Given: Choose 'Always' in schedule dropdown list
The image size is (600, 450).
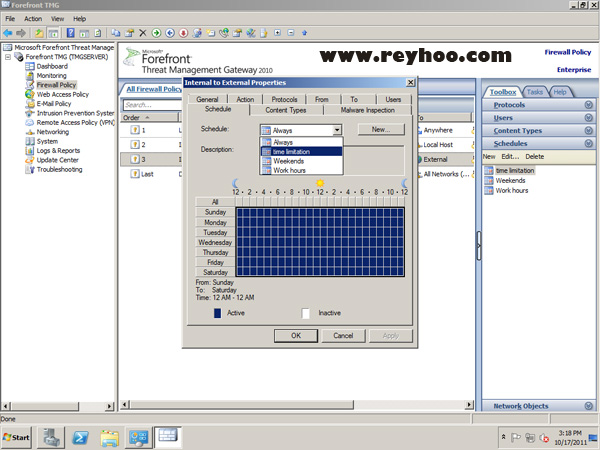Looking at the screenshot, I should coord(302,142).
